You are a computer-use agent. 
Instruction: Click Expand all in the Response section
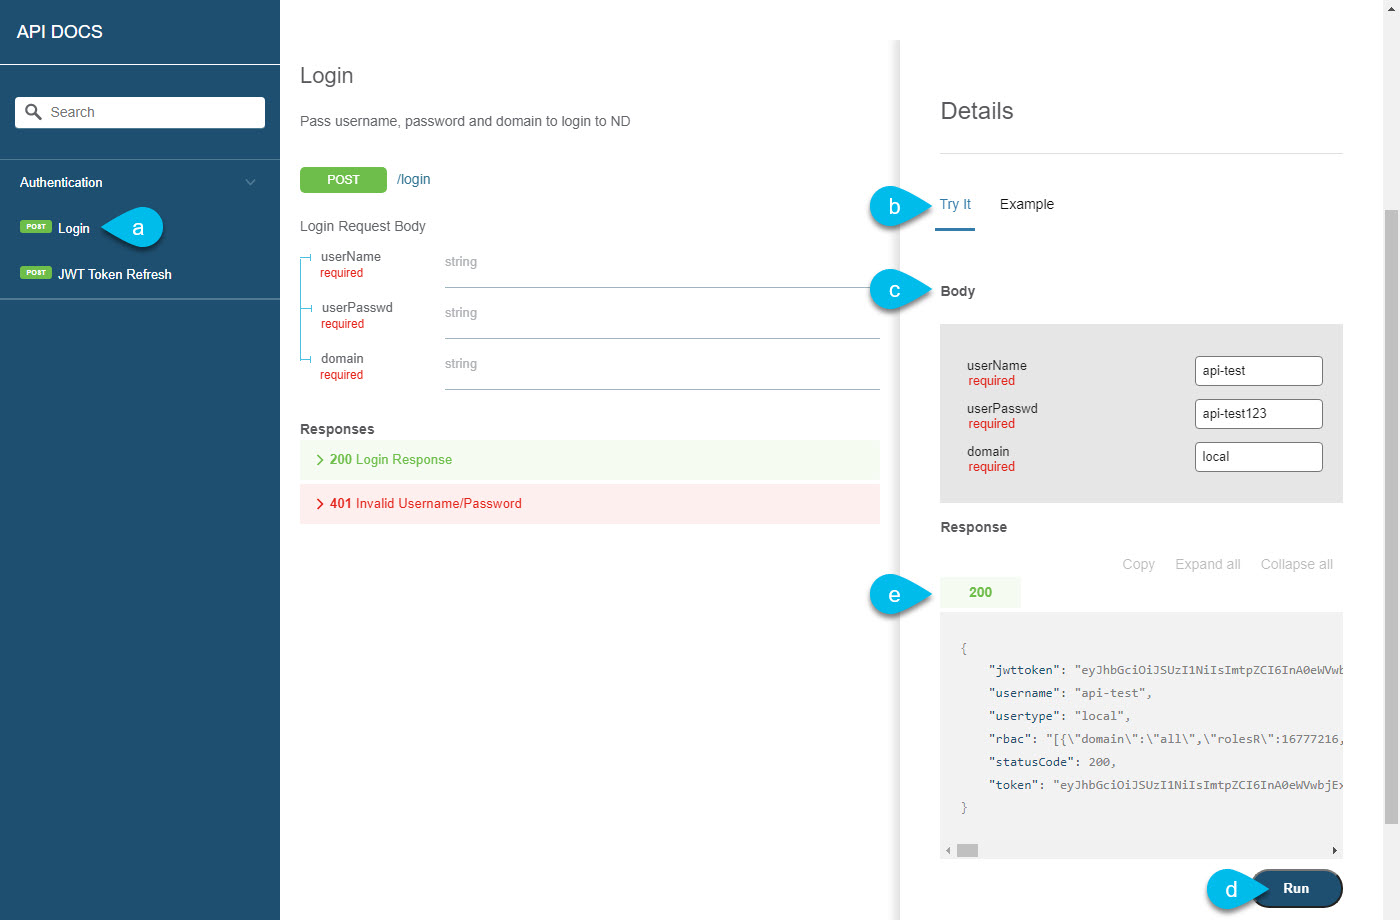click(1207, 564)
